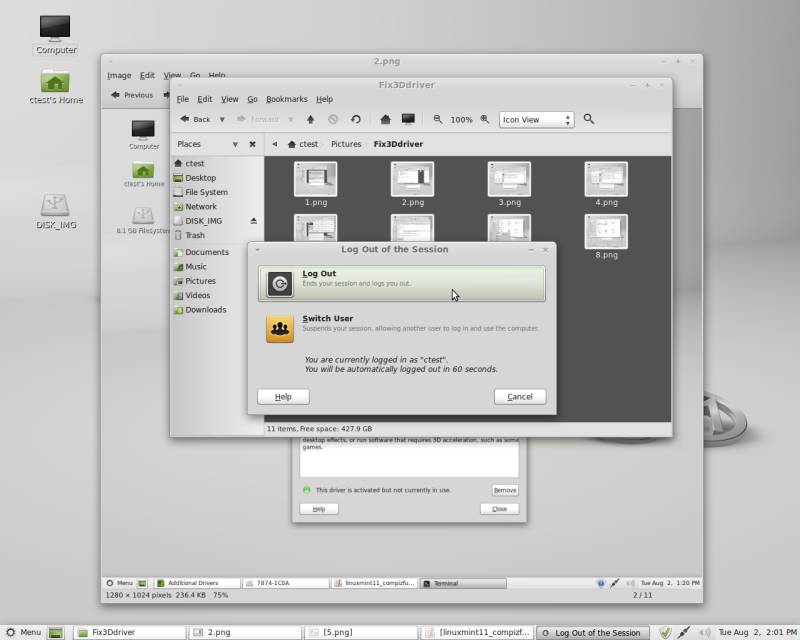The height and width of the screenshot is (640, 800).
Task: Open the File menu in Fix3Ddriver
Action: pyautogui.click(x=183, y=99)
